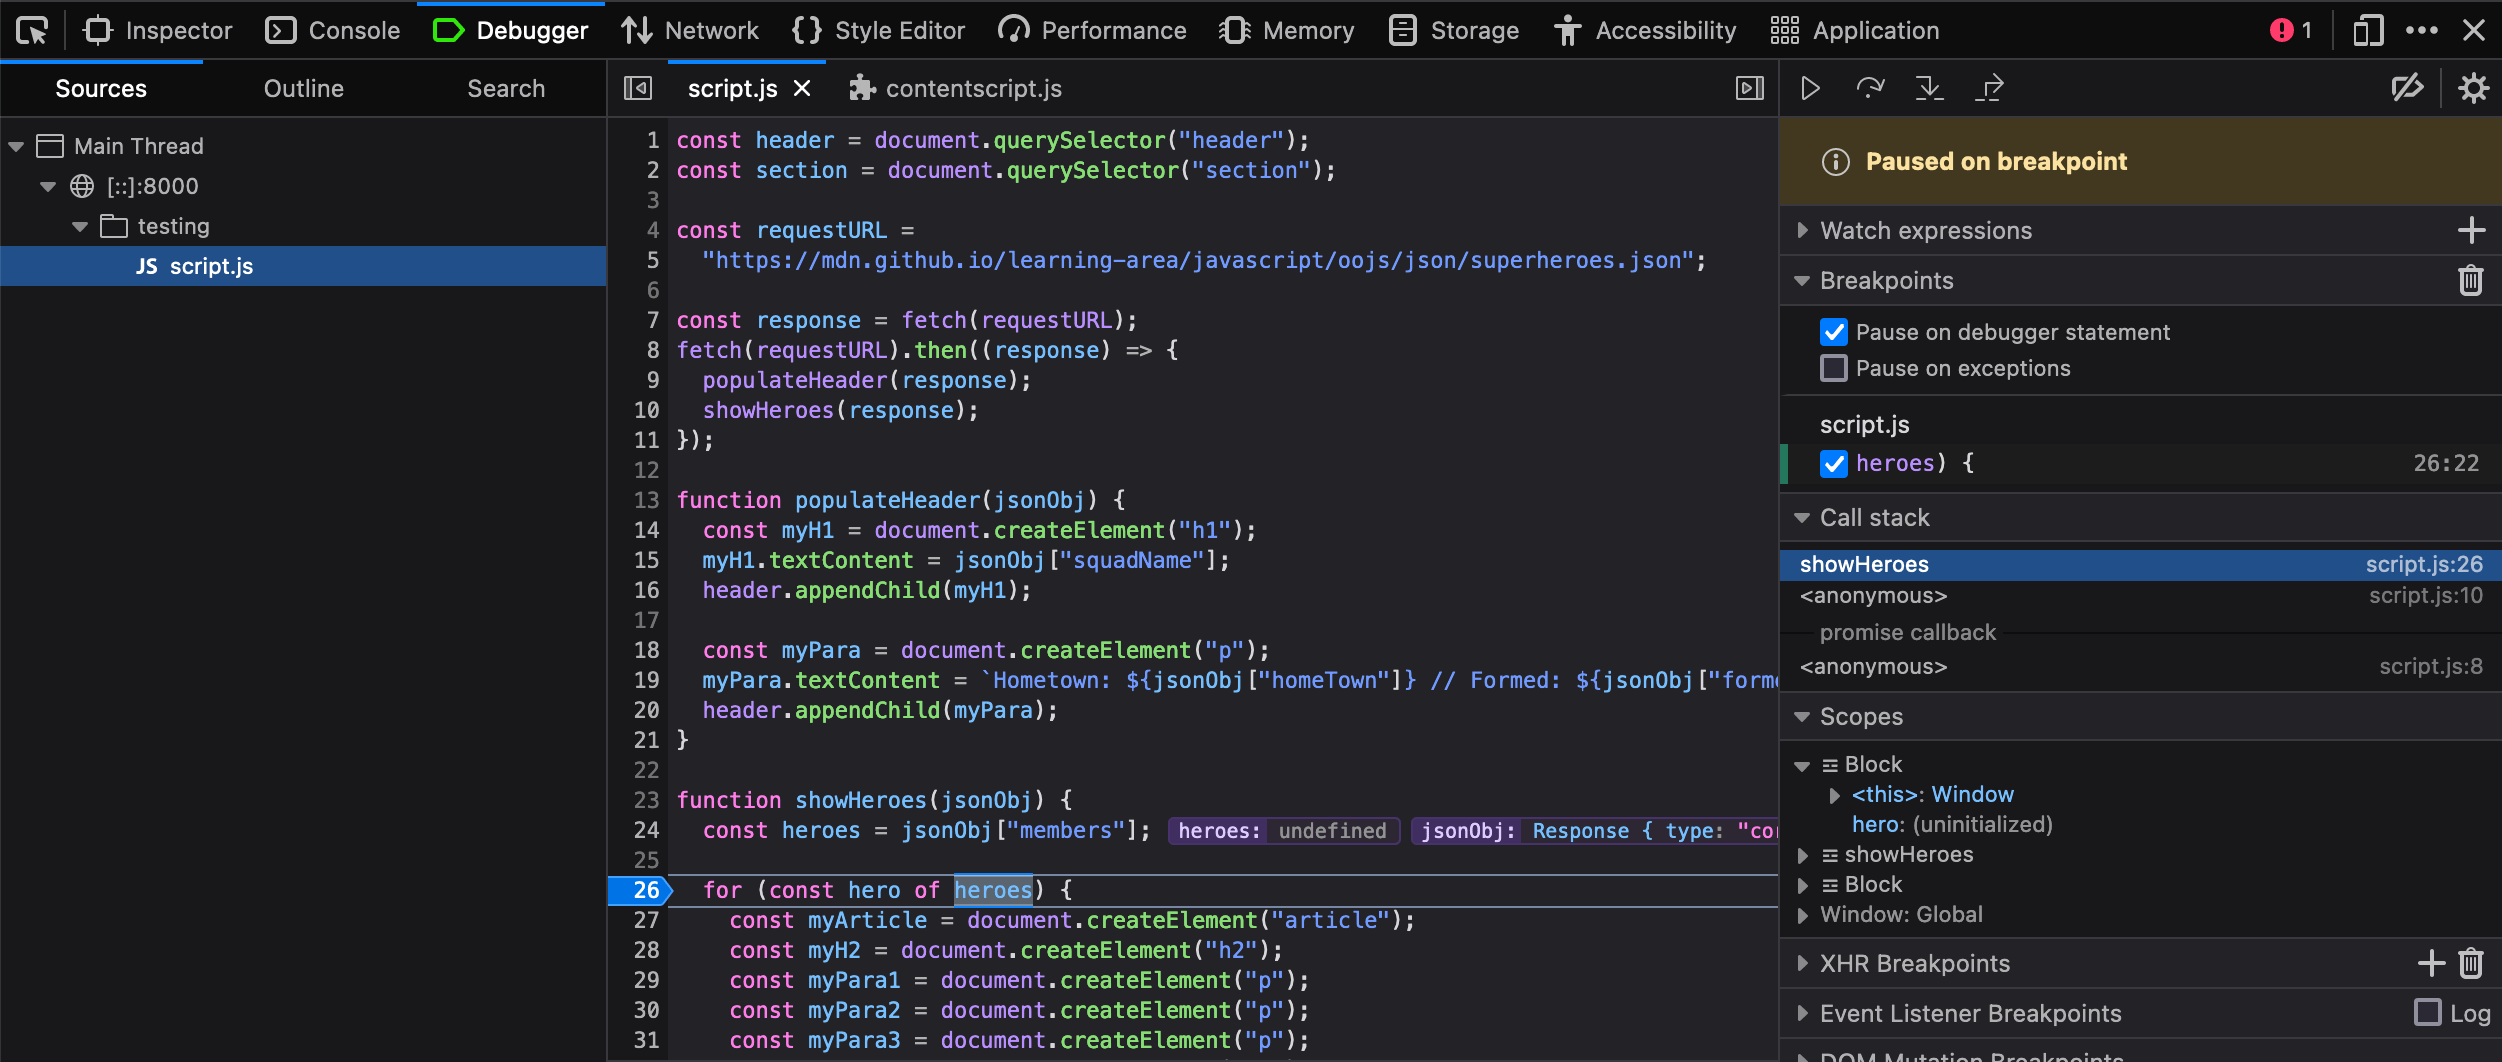Screen dimensions: 2502x1062
Task: Expand the showHeroes scope
Action: [1804, 854]
